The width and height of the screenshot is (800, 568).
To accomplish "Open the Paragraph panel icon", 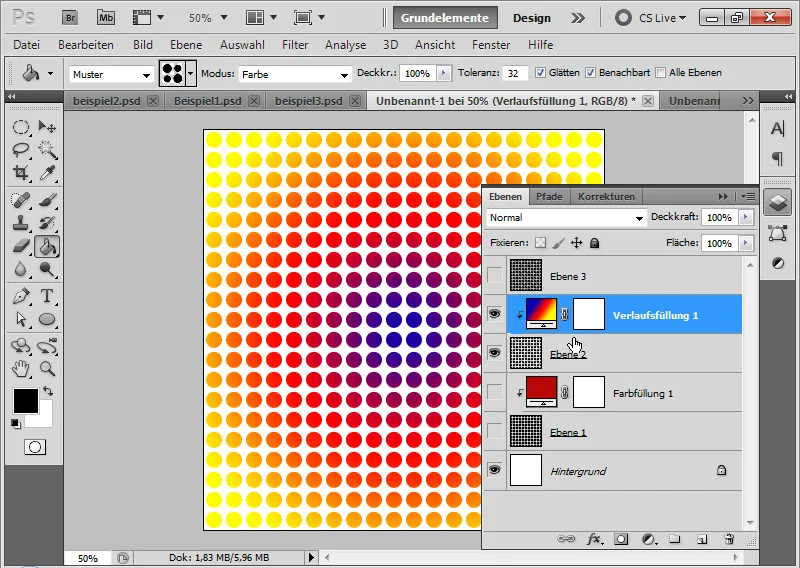I will tap(778, 159).
